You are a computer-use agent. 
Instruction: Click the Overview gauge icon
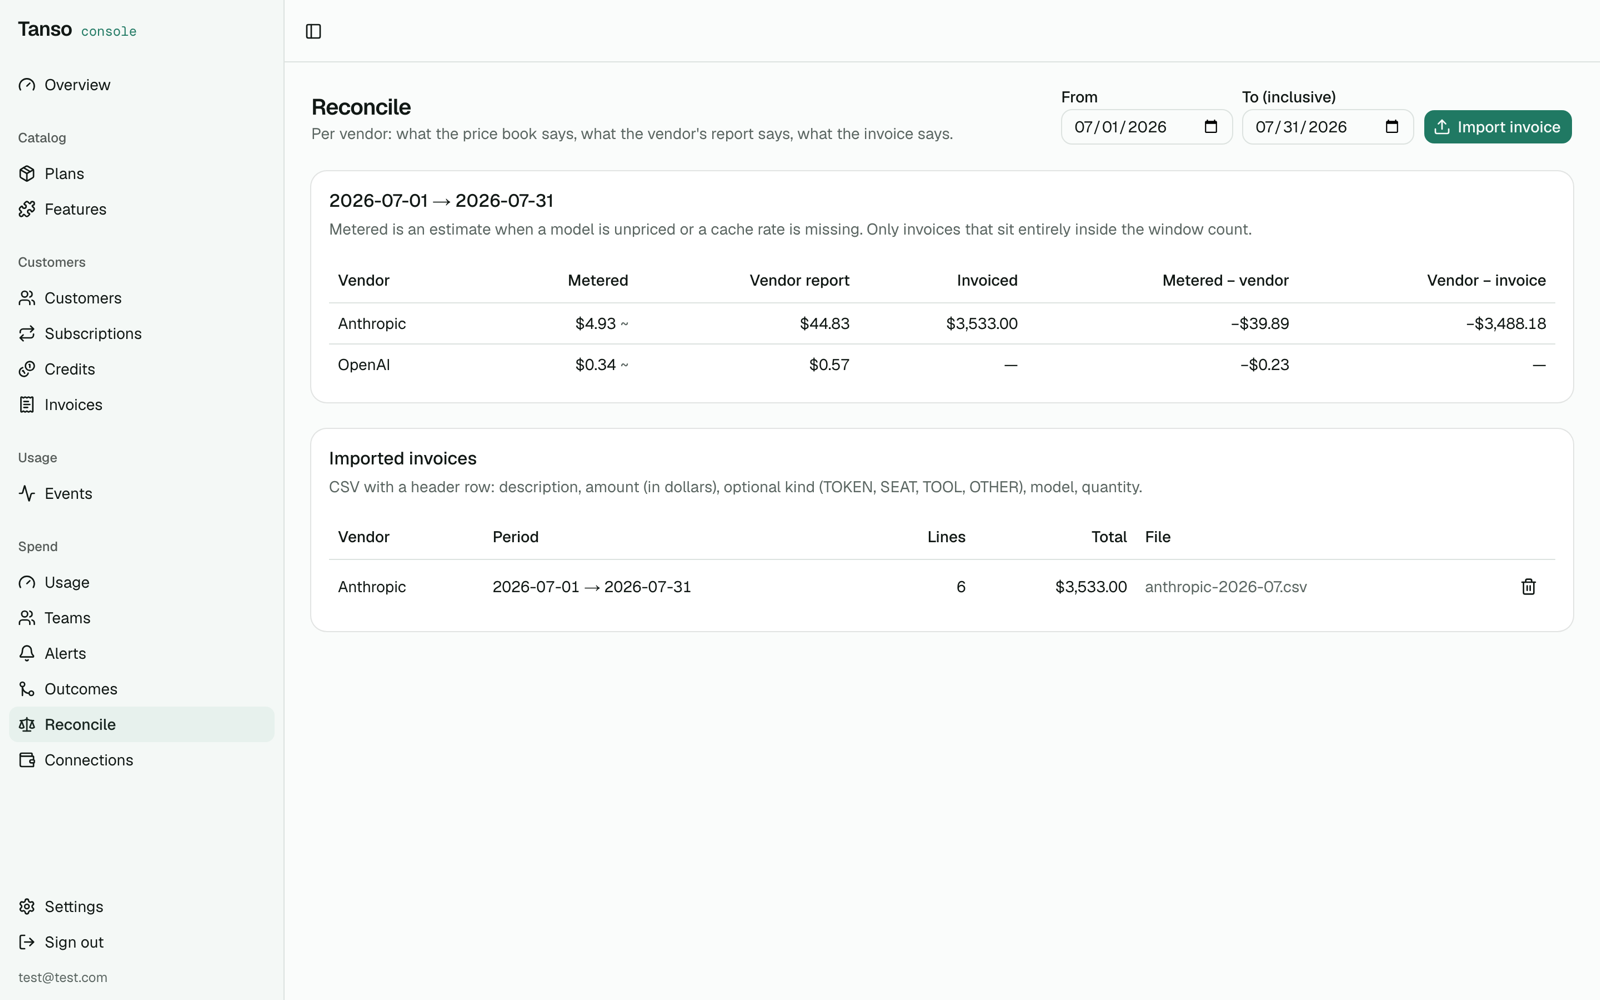pos(27,85)
